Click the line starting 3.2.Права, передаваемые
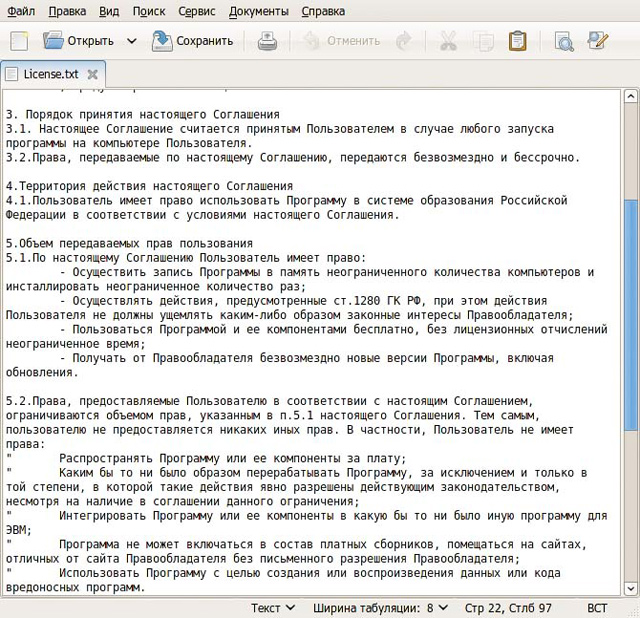Image resolution: width=640 pixels, height=618 pixels. 293,157
